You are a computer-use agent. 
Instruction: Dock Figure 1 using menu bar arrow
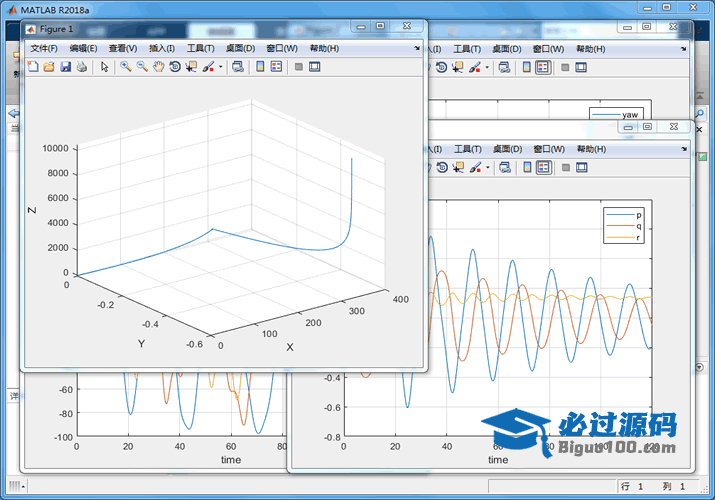point(417,48)
